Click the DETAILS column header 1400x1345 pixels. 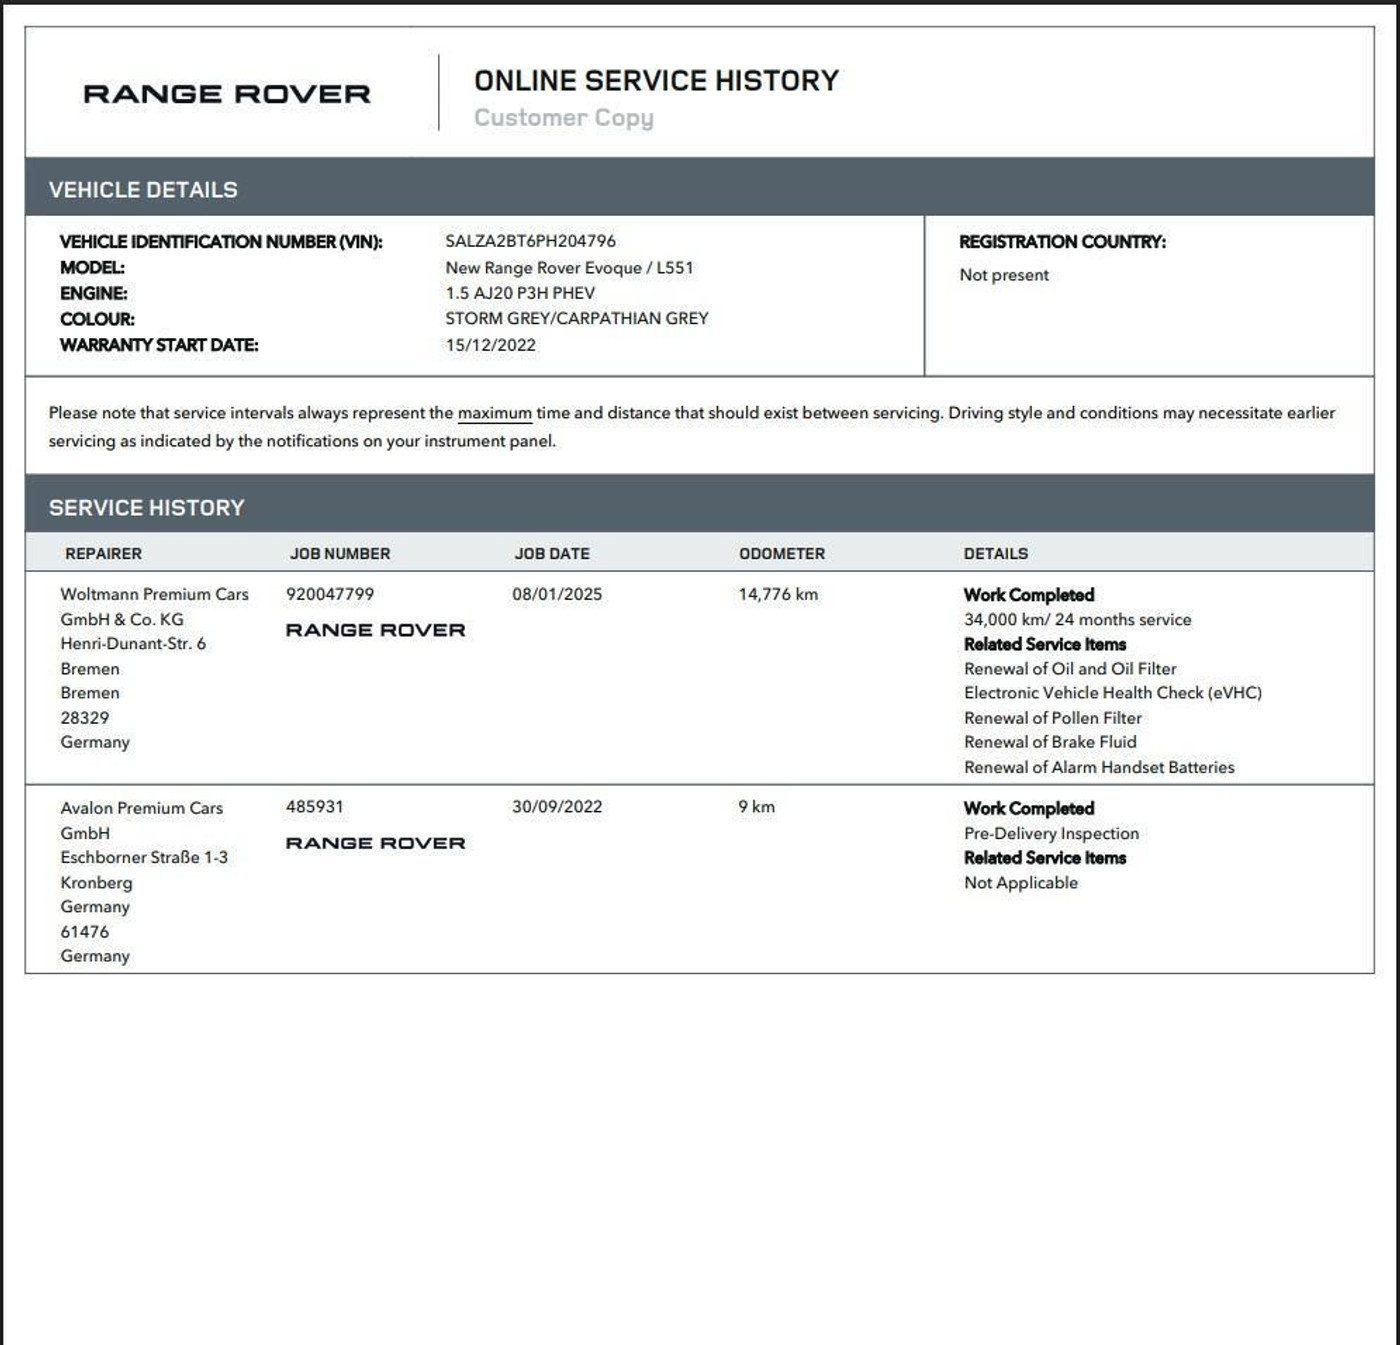[x=995, y=553]
